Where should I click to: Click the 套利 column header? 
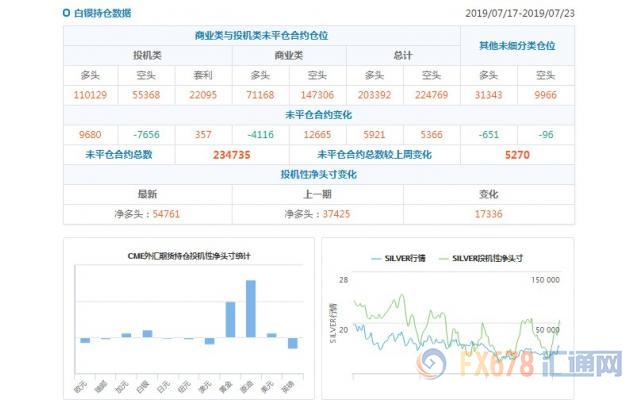point(203,75)
